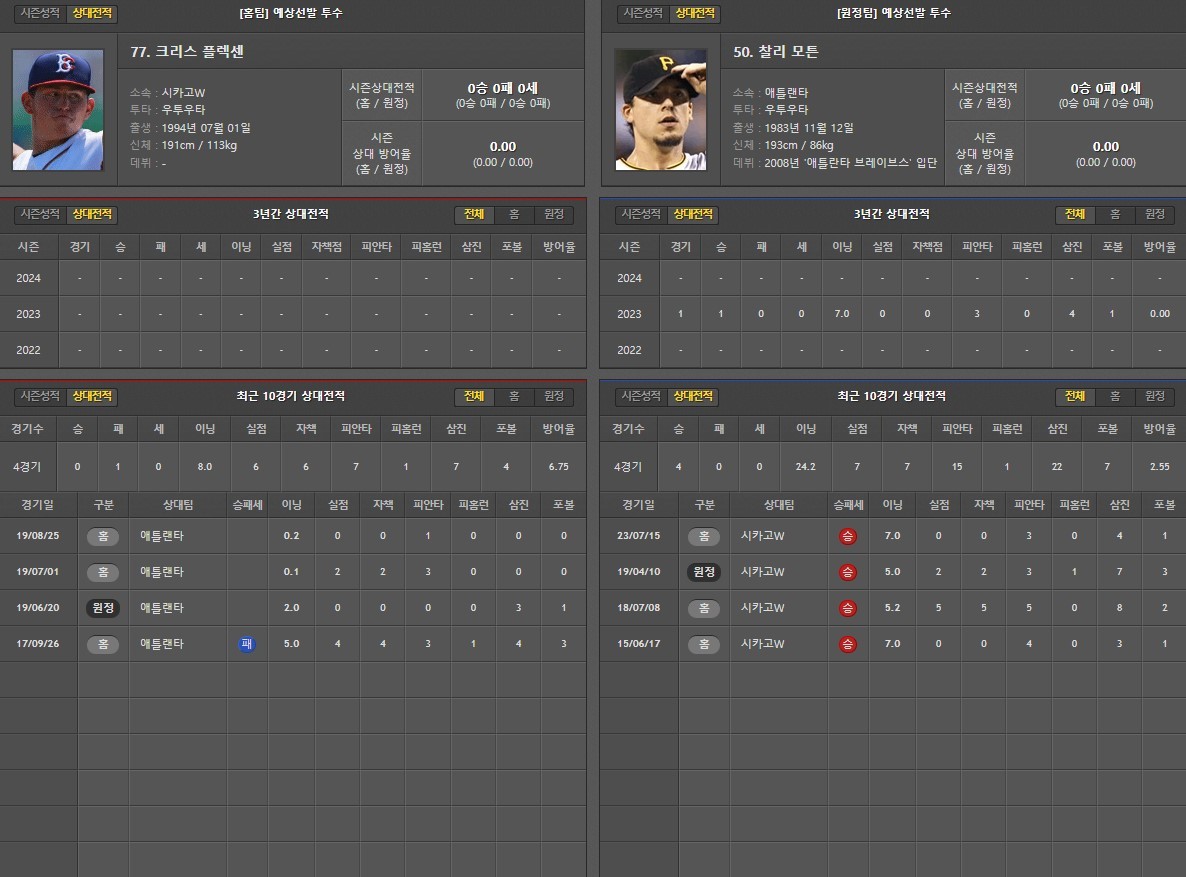Select 상대전적 tab in home pitcher header
1186x877 pixels.
92,13
